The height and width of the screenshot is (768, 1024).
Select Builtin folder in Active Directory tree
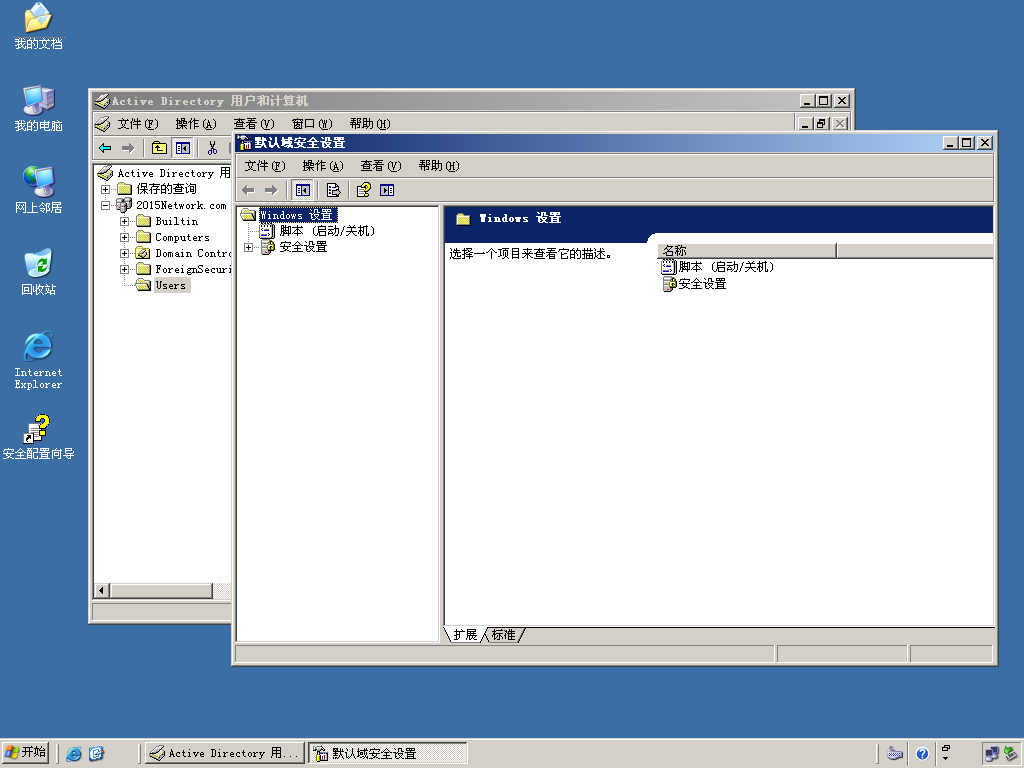(177, 221)
